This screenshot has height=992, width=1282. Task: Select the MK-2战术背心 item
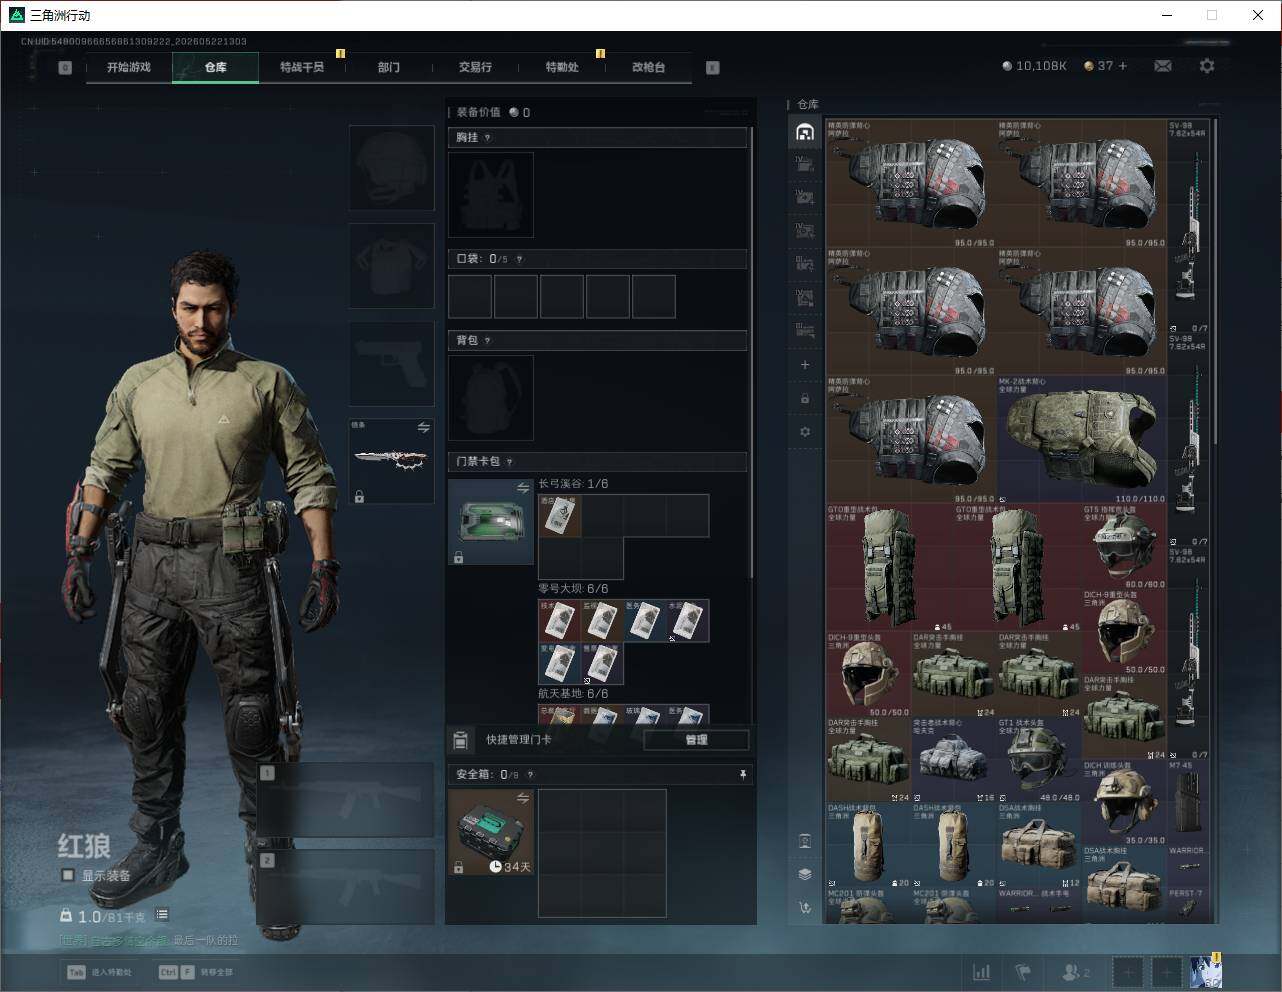tap(1082, 440)
